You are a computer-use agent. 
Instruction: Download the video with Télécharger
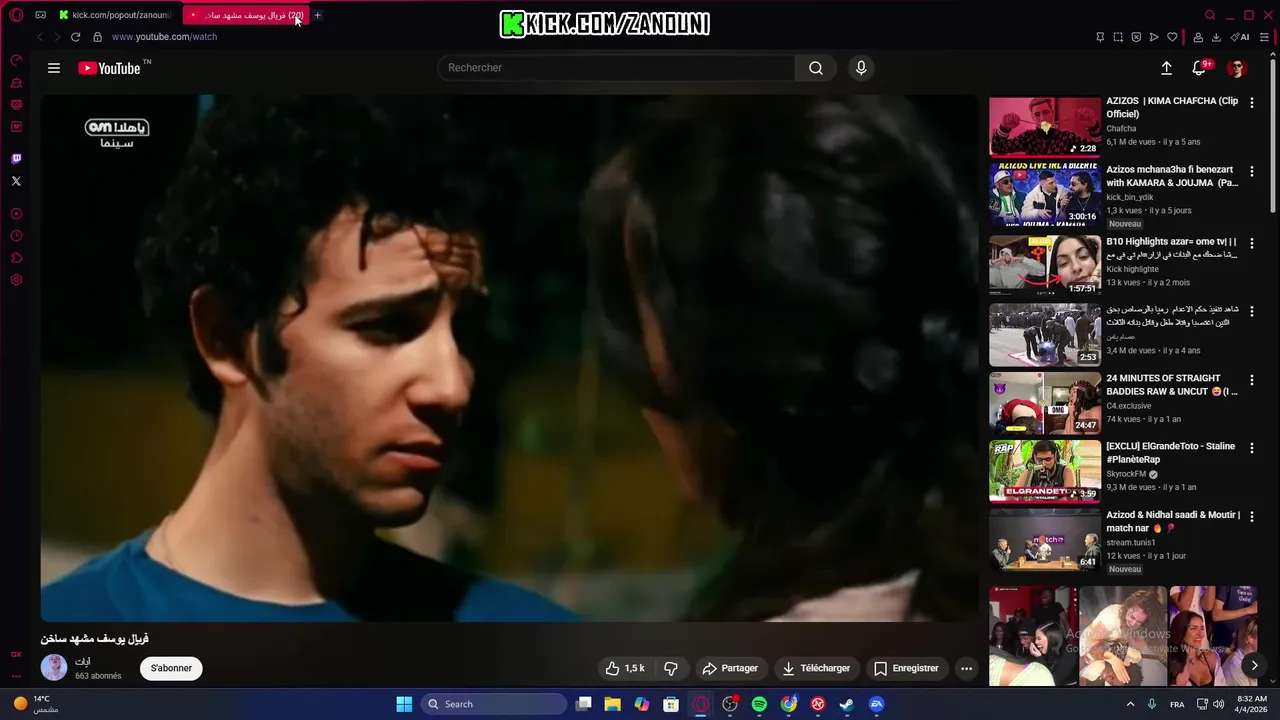(816, 668)
